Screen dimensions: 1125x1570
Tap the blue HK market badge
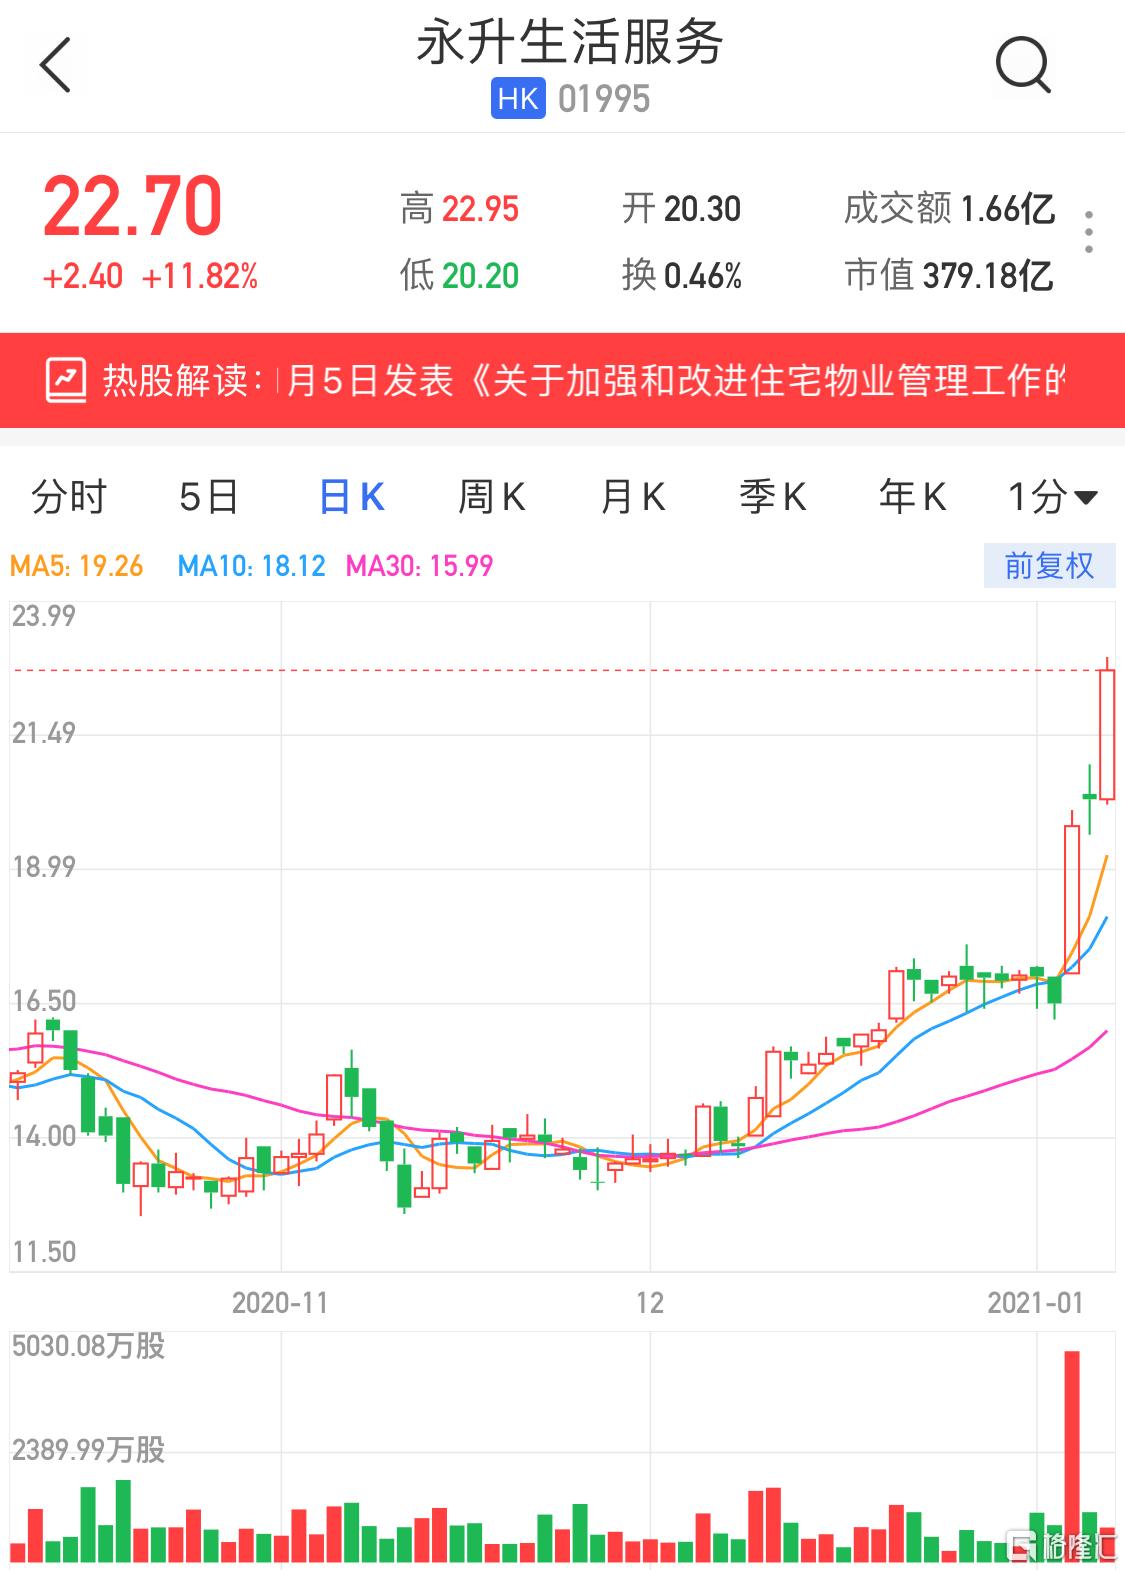(517, 99)
